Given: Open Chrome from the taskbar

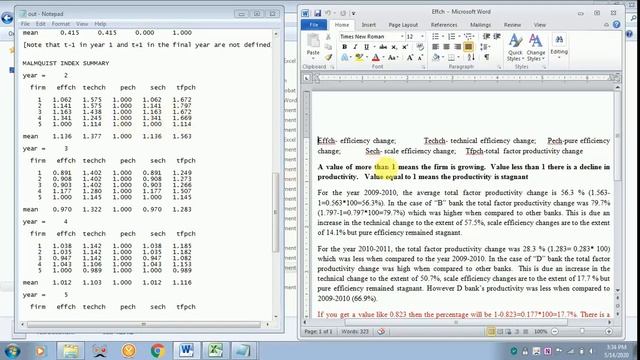Looking at the screenshot, I should pos(158,351).
